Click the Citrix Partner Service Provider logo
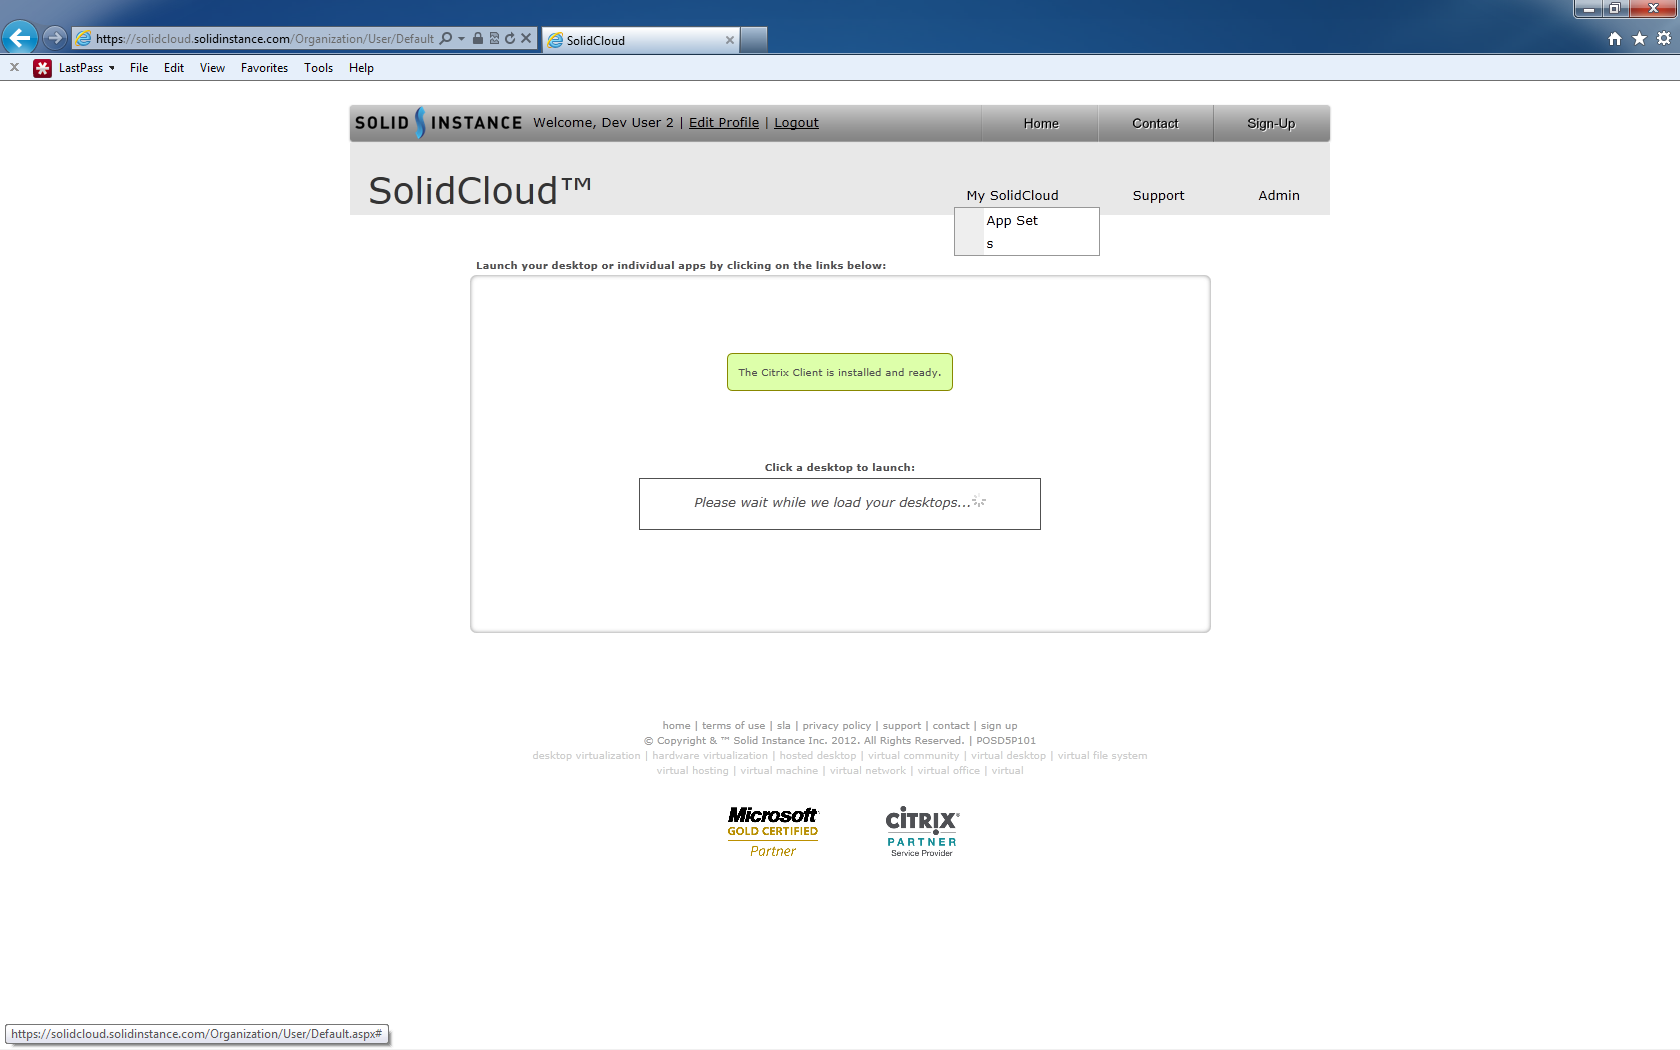 point(922,832)
